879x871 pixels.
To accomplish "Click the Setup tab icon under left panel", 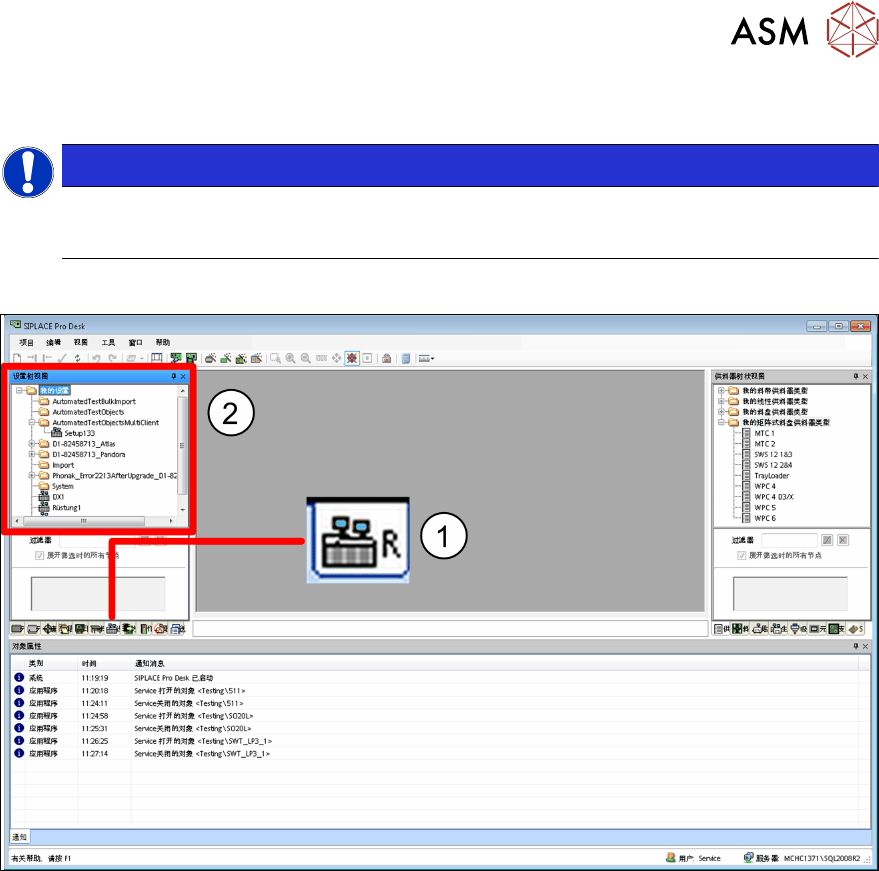I will 113,629.
